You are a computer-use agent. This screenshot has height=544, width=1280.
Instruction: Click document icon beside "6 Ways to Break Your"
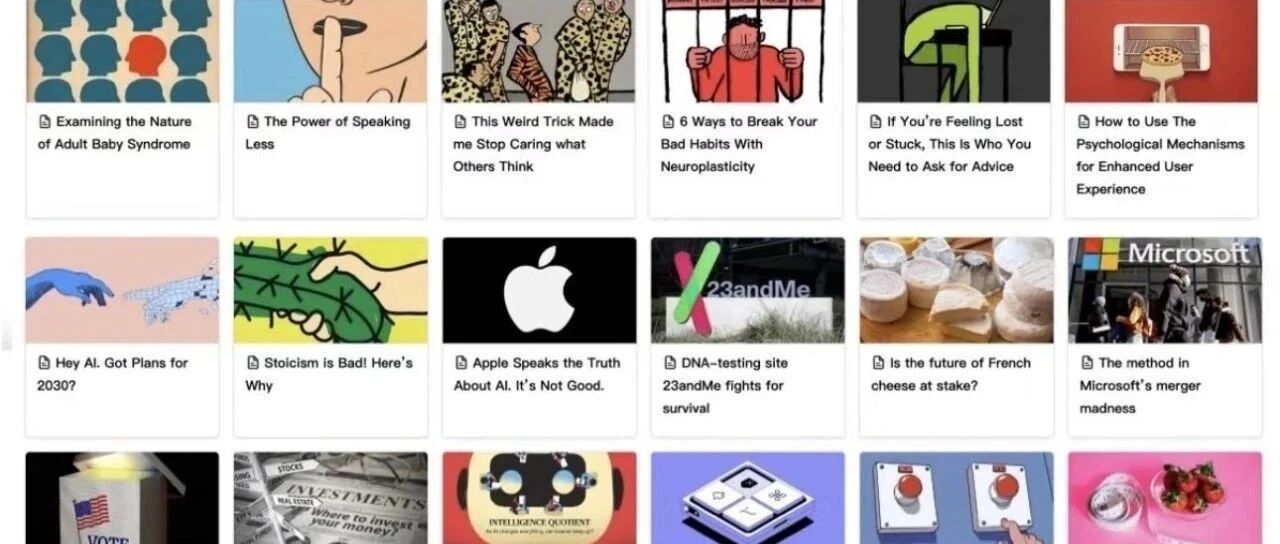pos(668,122)
